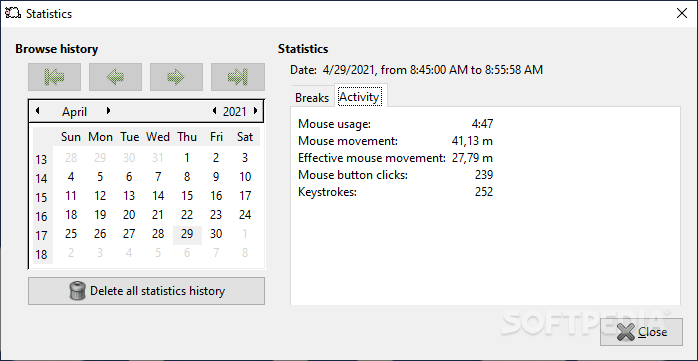Select April 12 in calendar

tap(100, 196)
